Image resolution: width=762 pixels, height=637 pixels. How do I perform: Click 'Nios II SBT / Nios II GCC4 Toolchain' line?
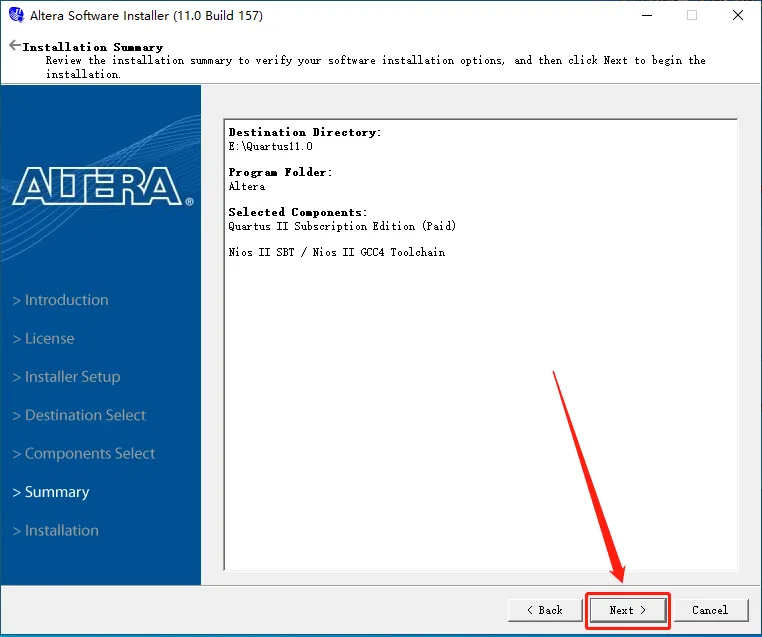tap(337, 252)
